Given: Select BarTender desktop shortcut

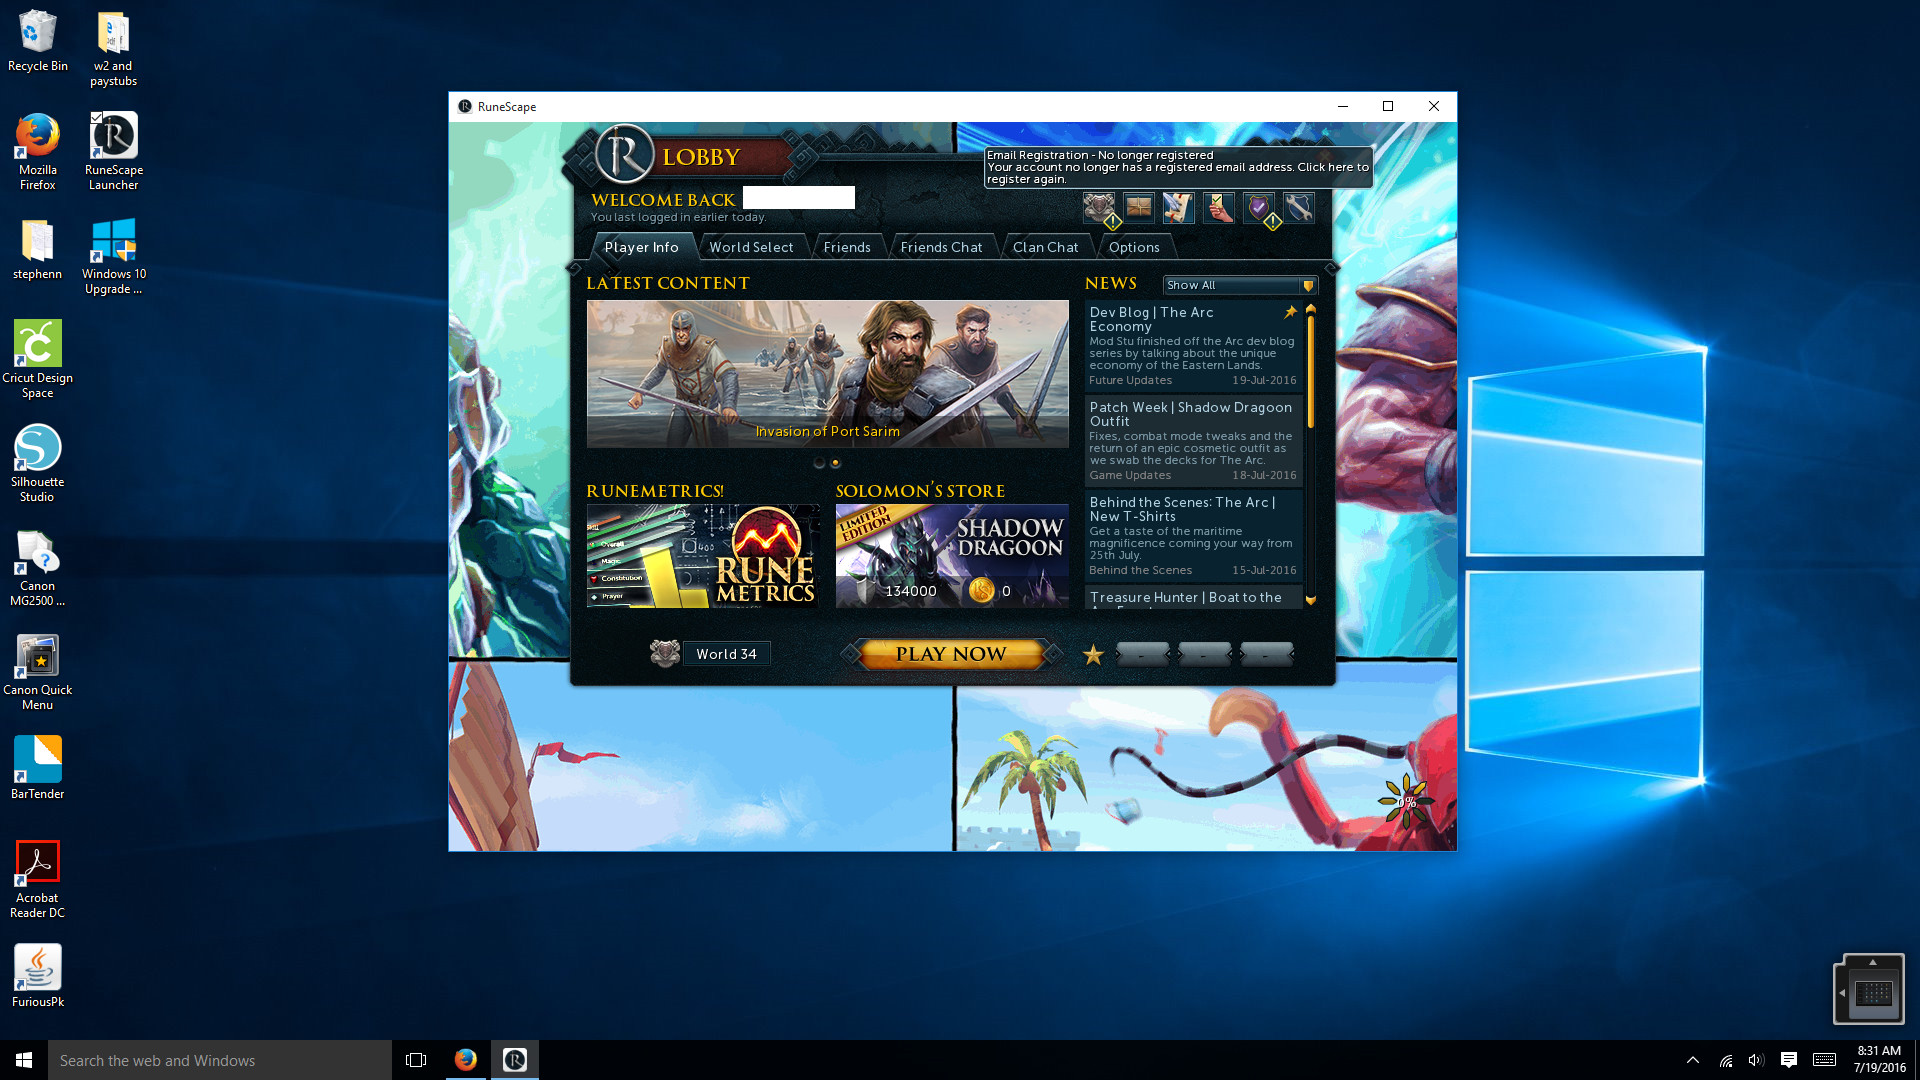Looking at the screenshot, I should coord(38,768).
